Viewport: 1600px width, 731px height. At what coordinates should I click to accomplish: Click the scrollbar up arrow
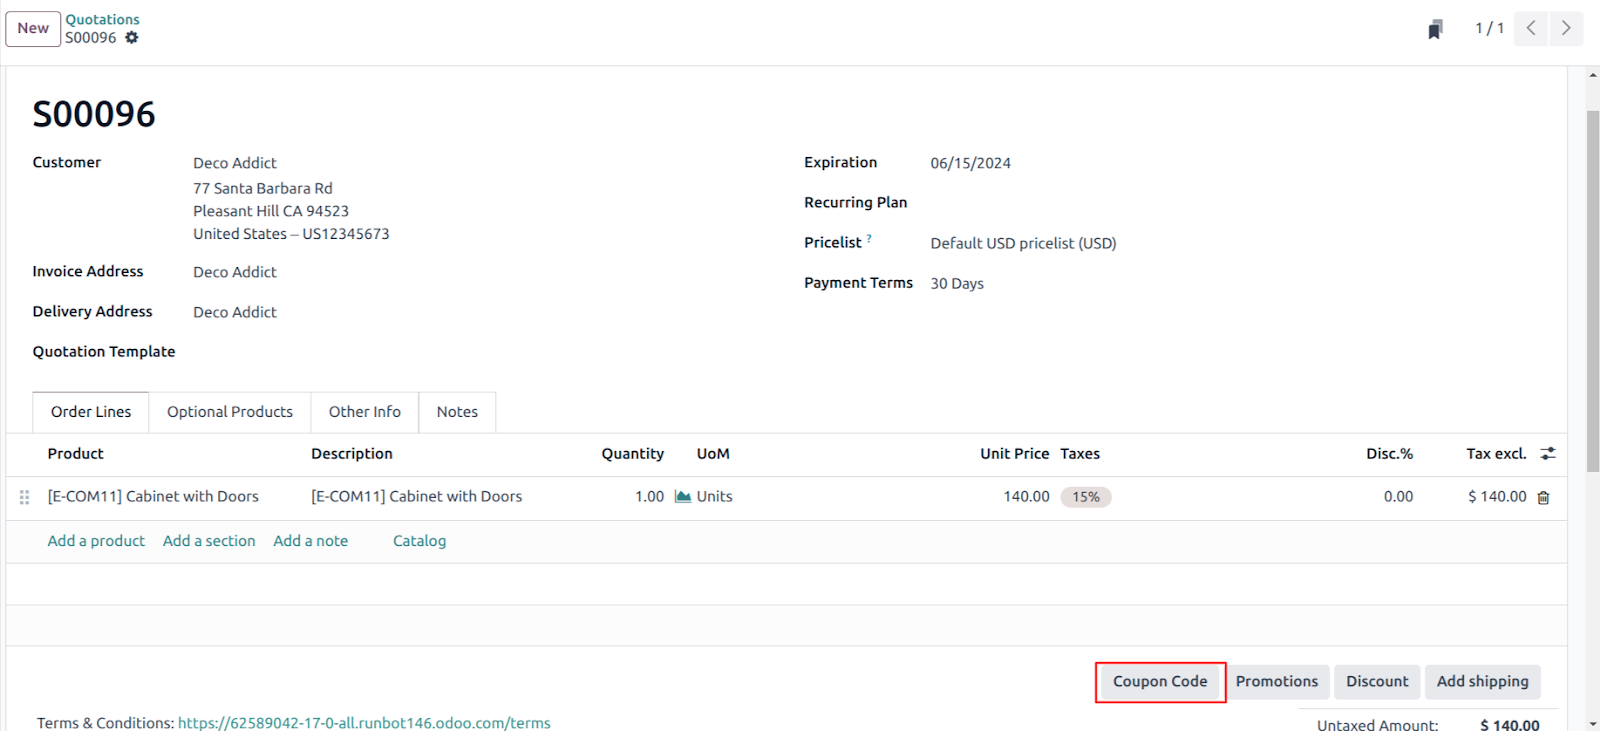1592,75
